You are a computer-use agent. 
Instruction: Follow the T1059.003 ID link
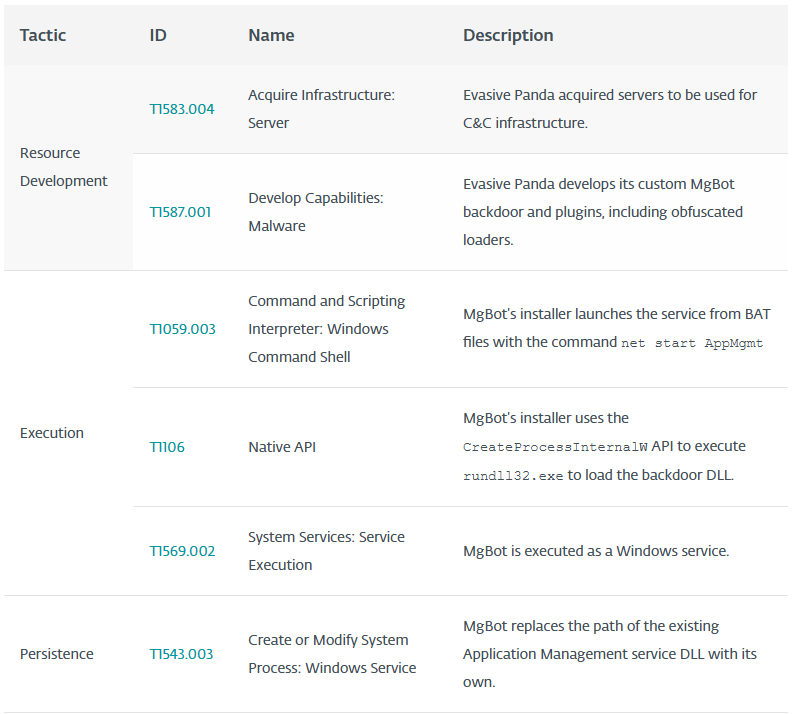pyautogui.click(x=182, y=329)
